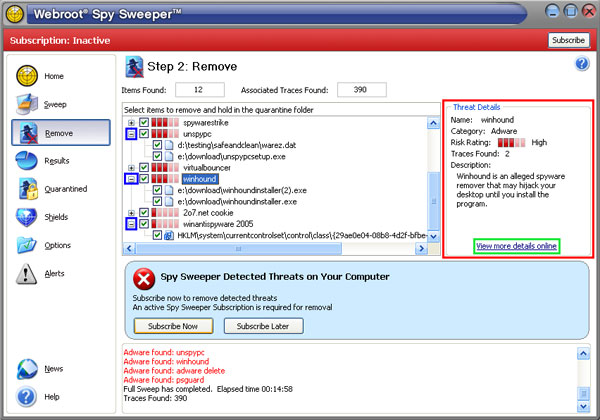Click High risk rating bar in Threat Details
Image resolution: width=600 pixels, height=420 pixels.
click(511, 143)
